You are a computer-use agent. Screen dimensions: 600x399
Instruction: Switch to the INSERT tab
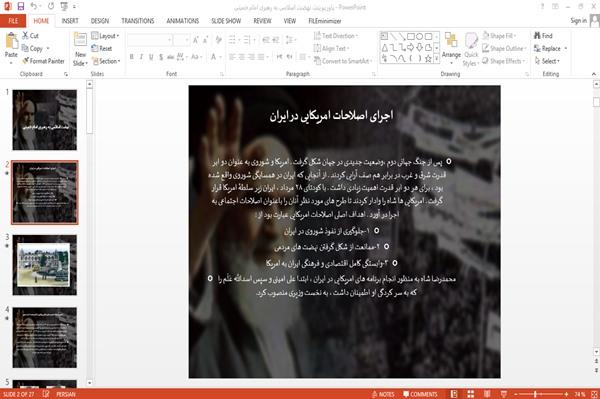[70, 21]
